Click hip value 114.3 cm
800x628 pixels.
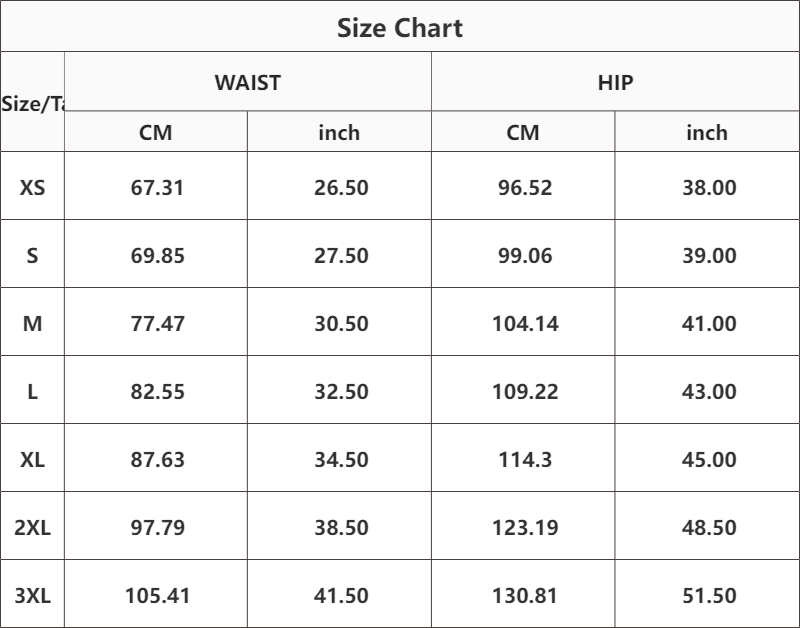525,459
